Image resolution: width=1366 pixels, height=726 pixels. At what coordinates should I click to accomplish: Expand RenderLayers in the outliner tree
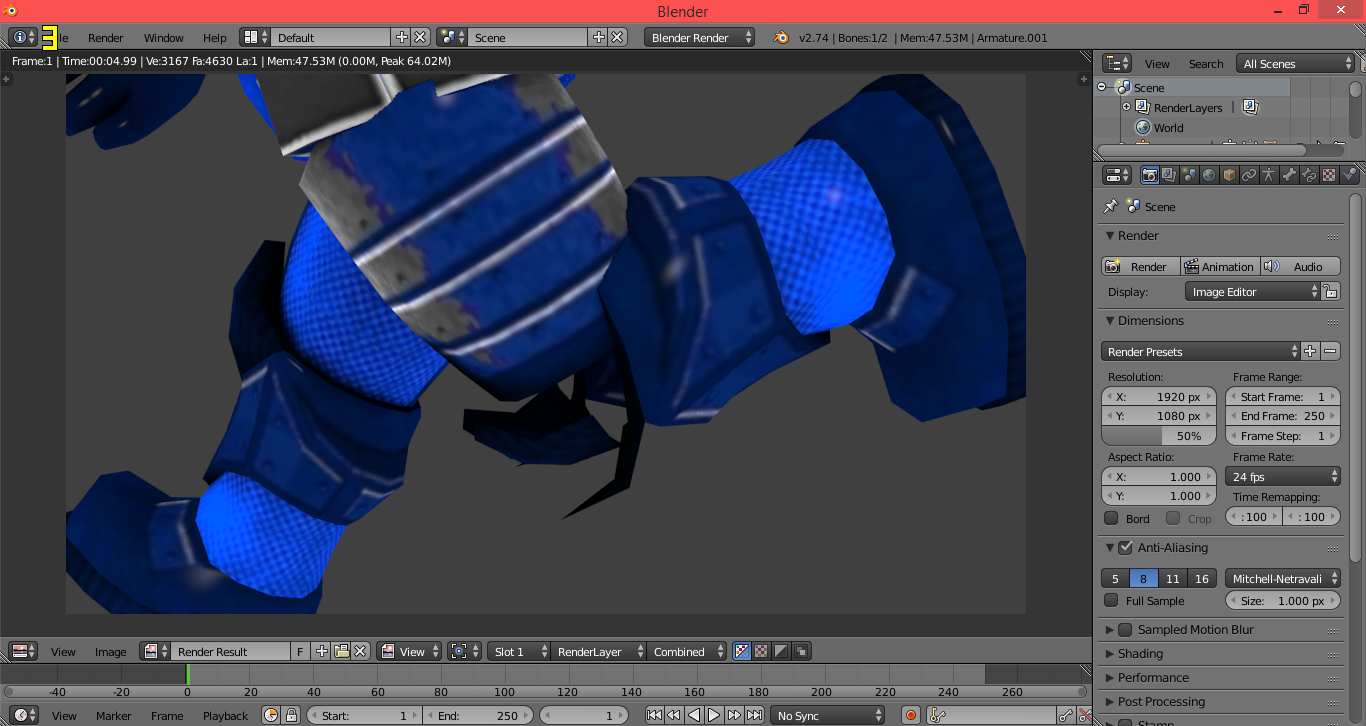1126,107
